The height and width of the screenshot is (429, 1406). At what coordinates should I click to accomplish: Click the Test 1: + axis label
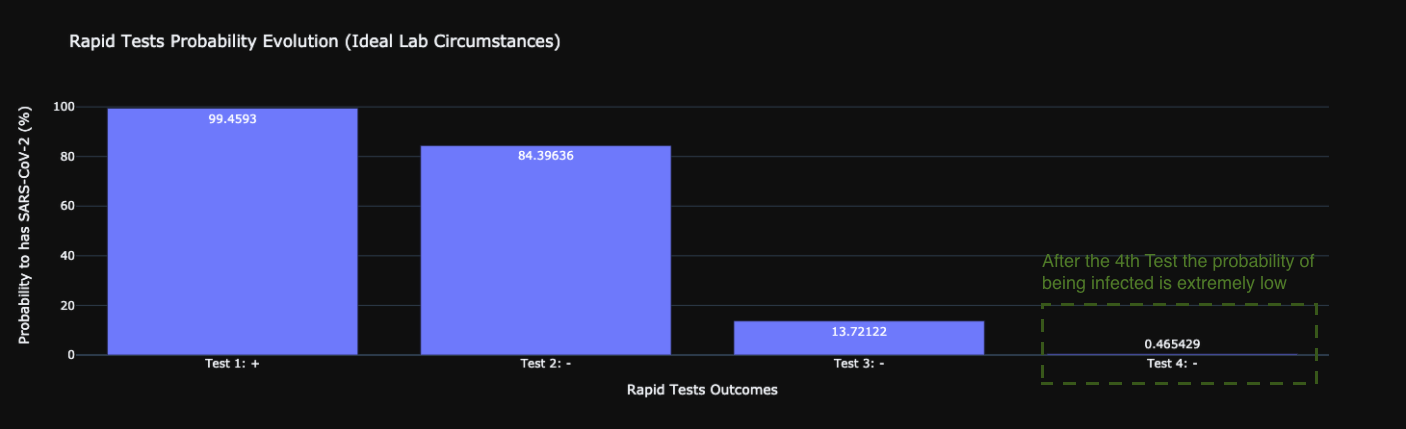232,364
